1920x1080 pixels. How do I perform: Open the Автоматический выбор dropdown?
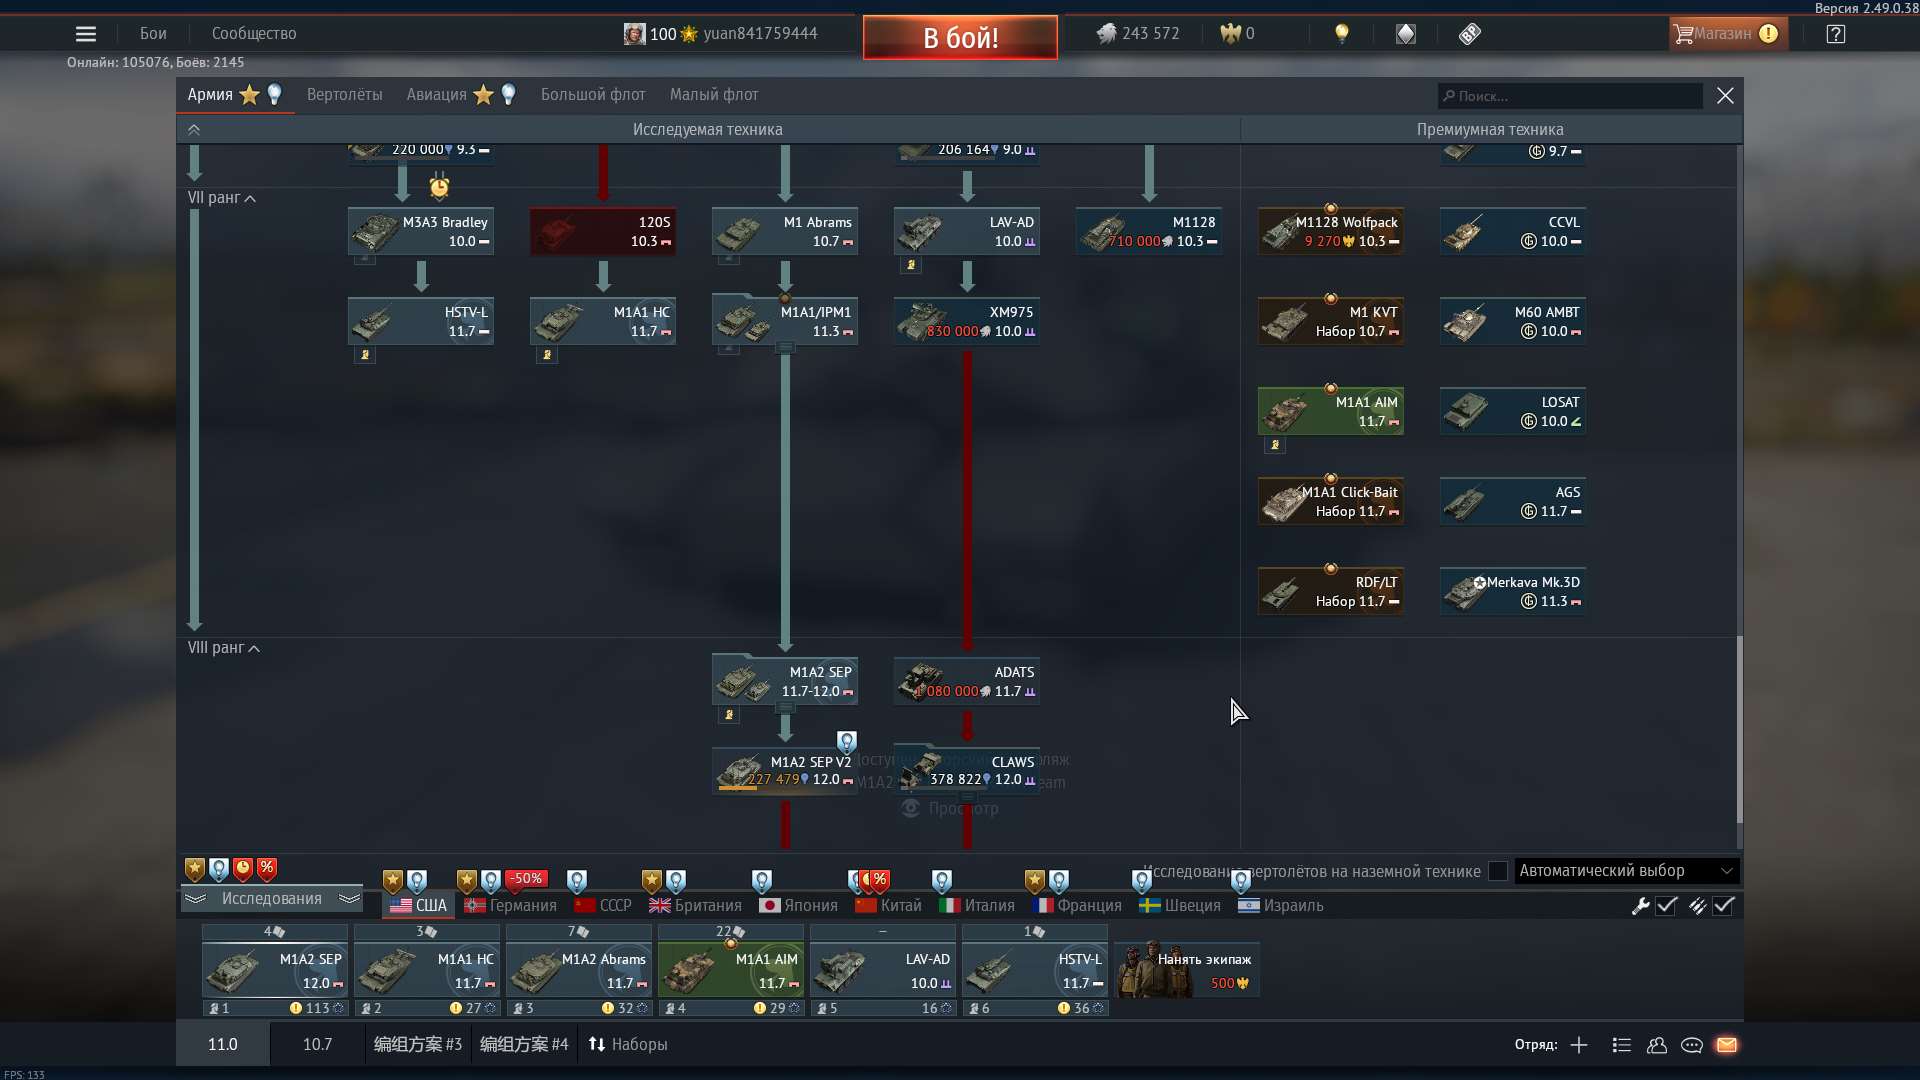[1626, 871]
